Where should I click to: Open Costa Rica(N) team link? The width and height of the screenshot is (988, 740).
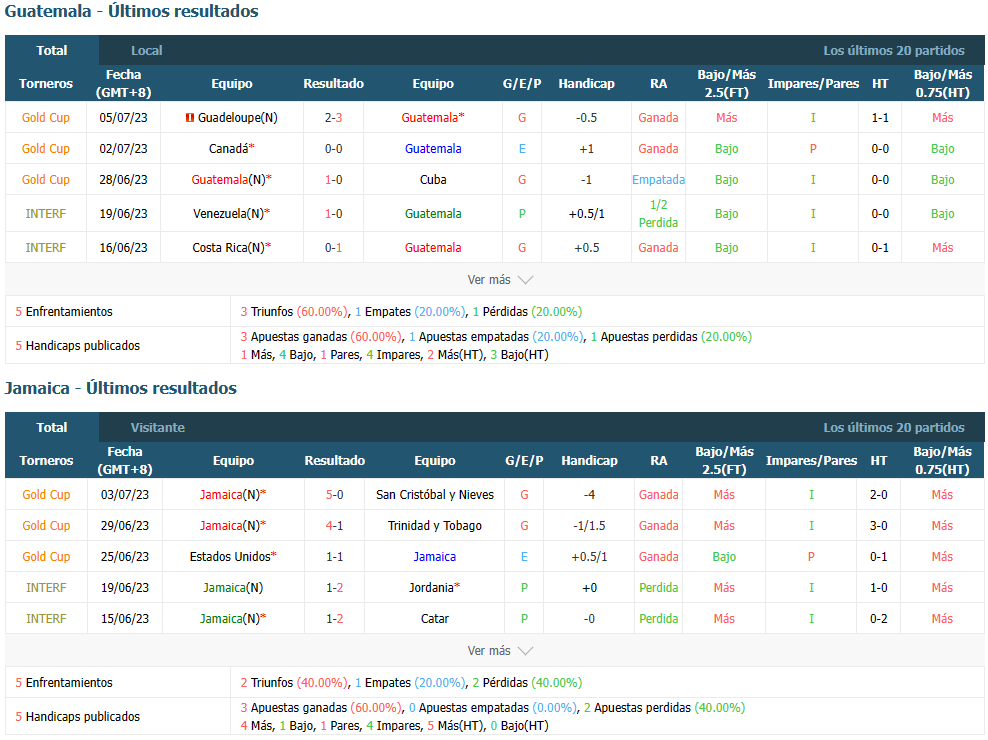click(231, 248)
